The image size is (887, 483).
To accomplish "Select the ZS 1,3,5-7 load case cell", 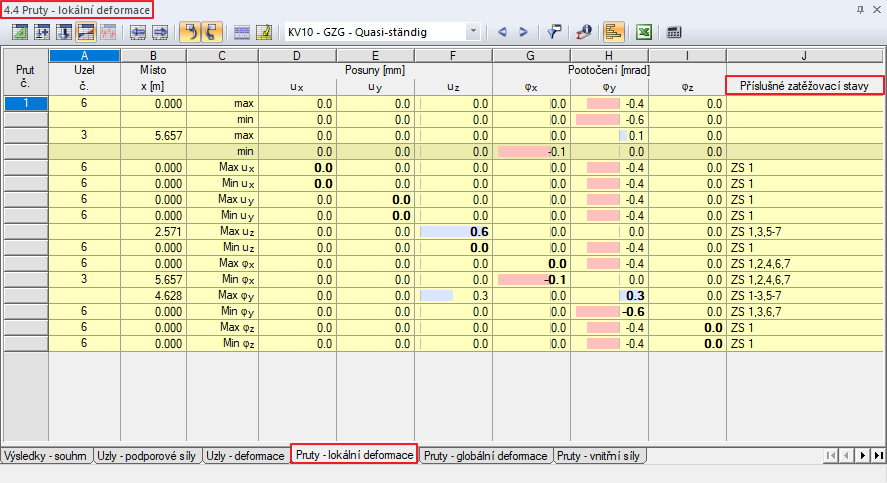I will pyautogui.click(x=804, y=232).
